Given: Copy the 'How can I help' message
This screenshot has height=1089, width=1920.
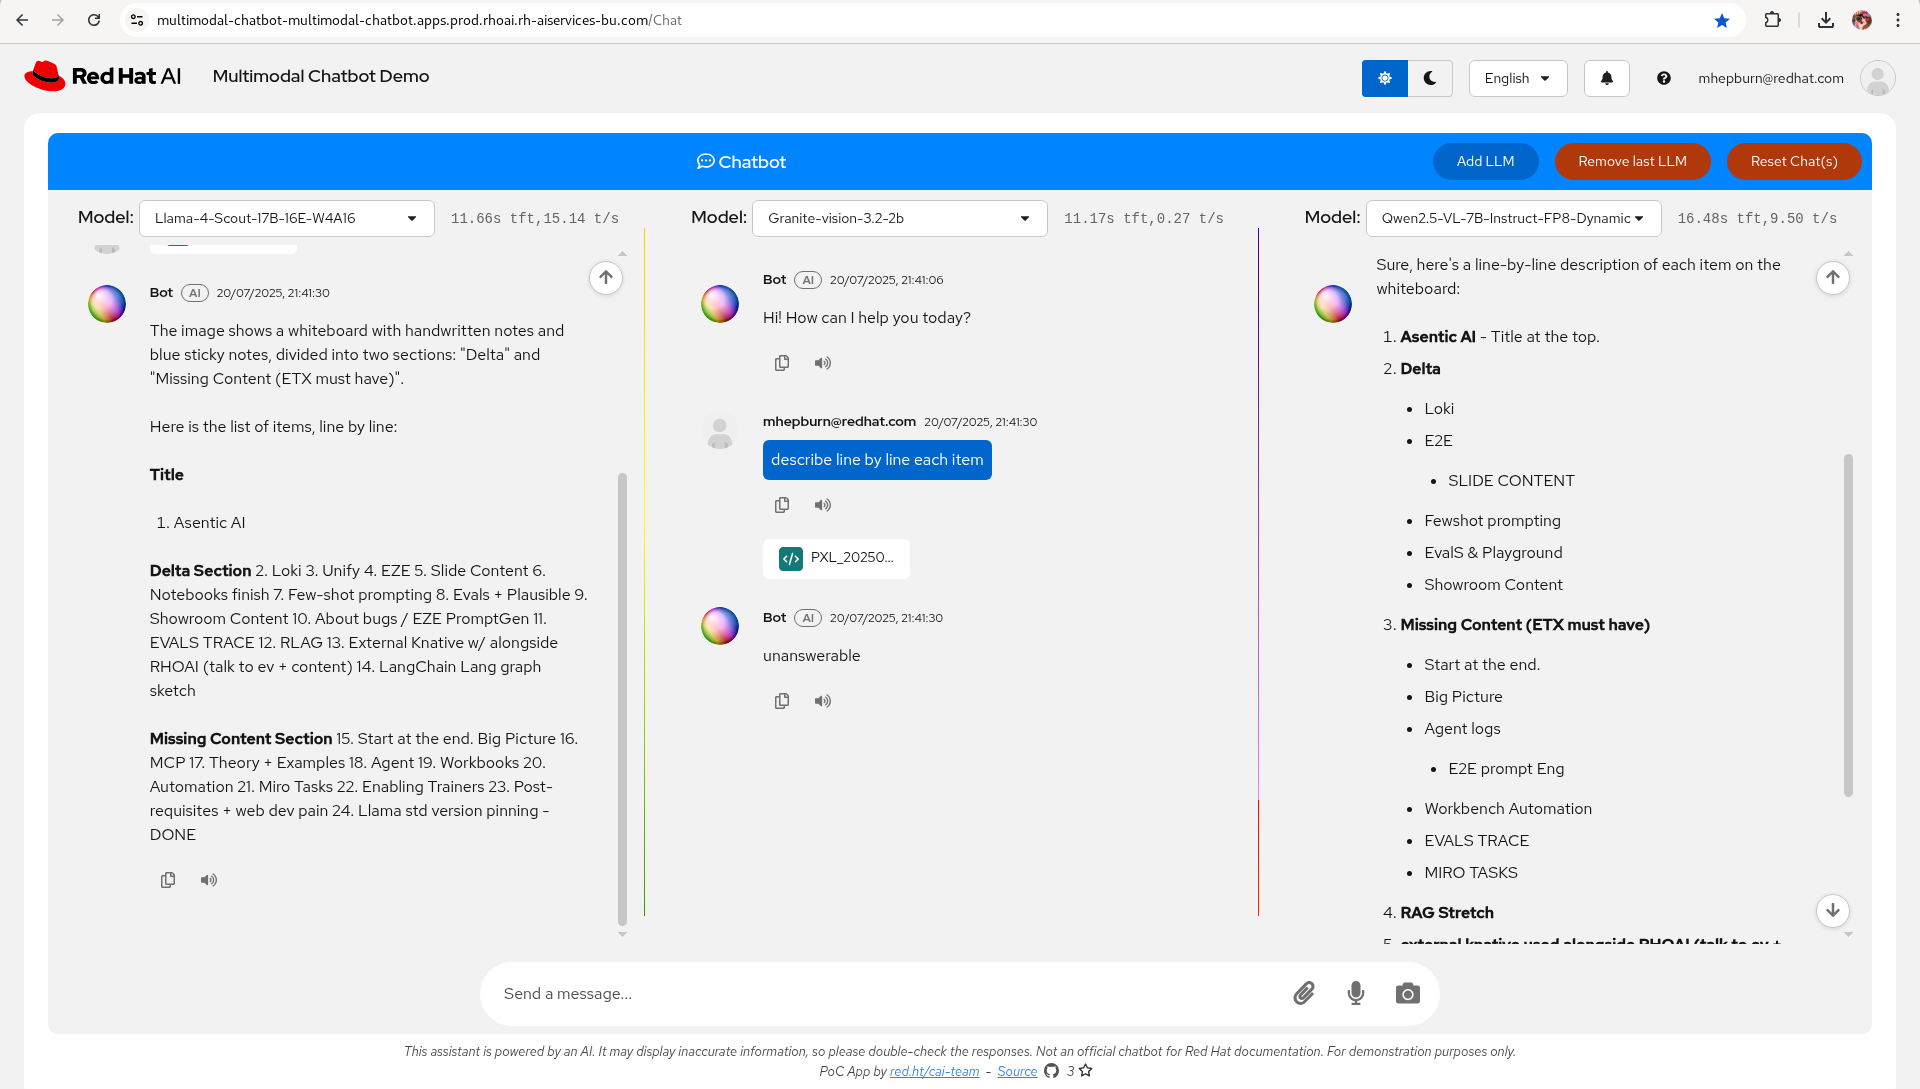Looking at the screenshot, I should coord(782,363).
